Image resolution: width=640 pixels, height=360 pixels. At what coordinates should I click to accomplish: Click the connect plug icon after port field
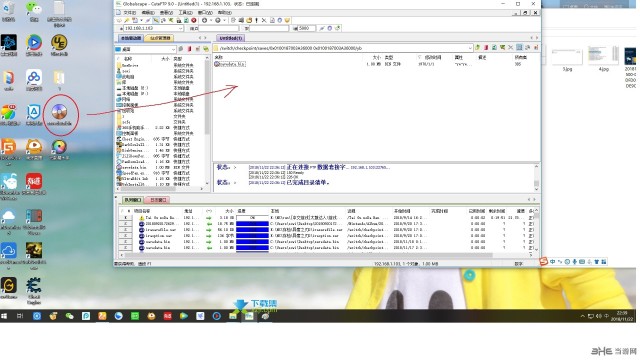tap(322, 28)
